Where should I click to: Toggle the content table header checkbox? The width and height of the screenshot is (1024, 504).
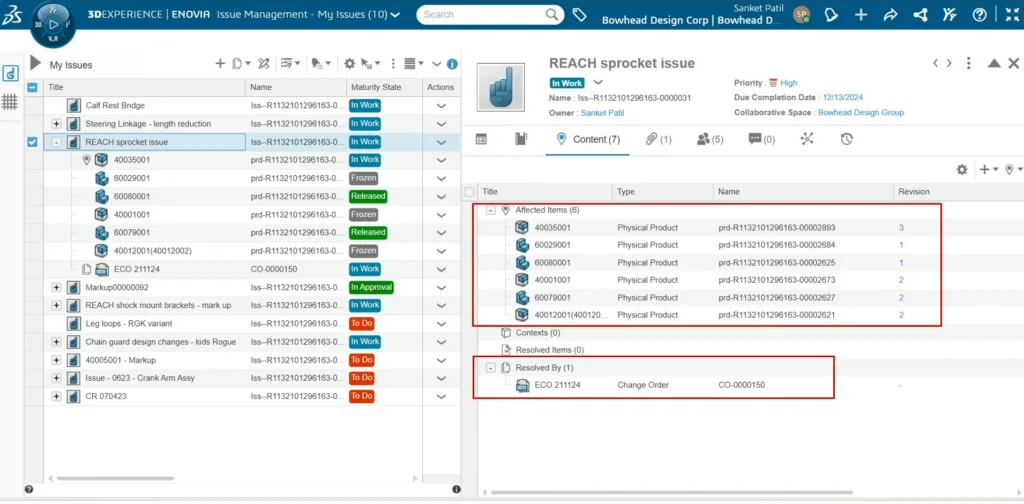(x=469, y=192)
